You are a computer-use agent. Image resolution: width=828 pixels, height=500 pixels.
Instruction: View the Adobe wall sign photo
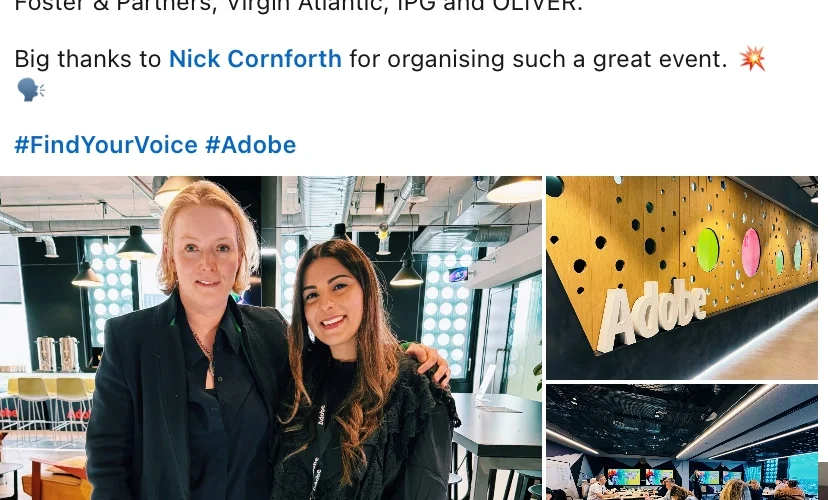click(682, 278)
